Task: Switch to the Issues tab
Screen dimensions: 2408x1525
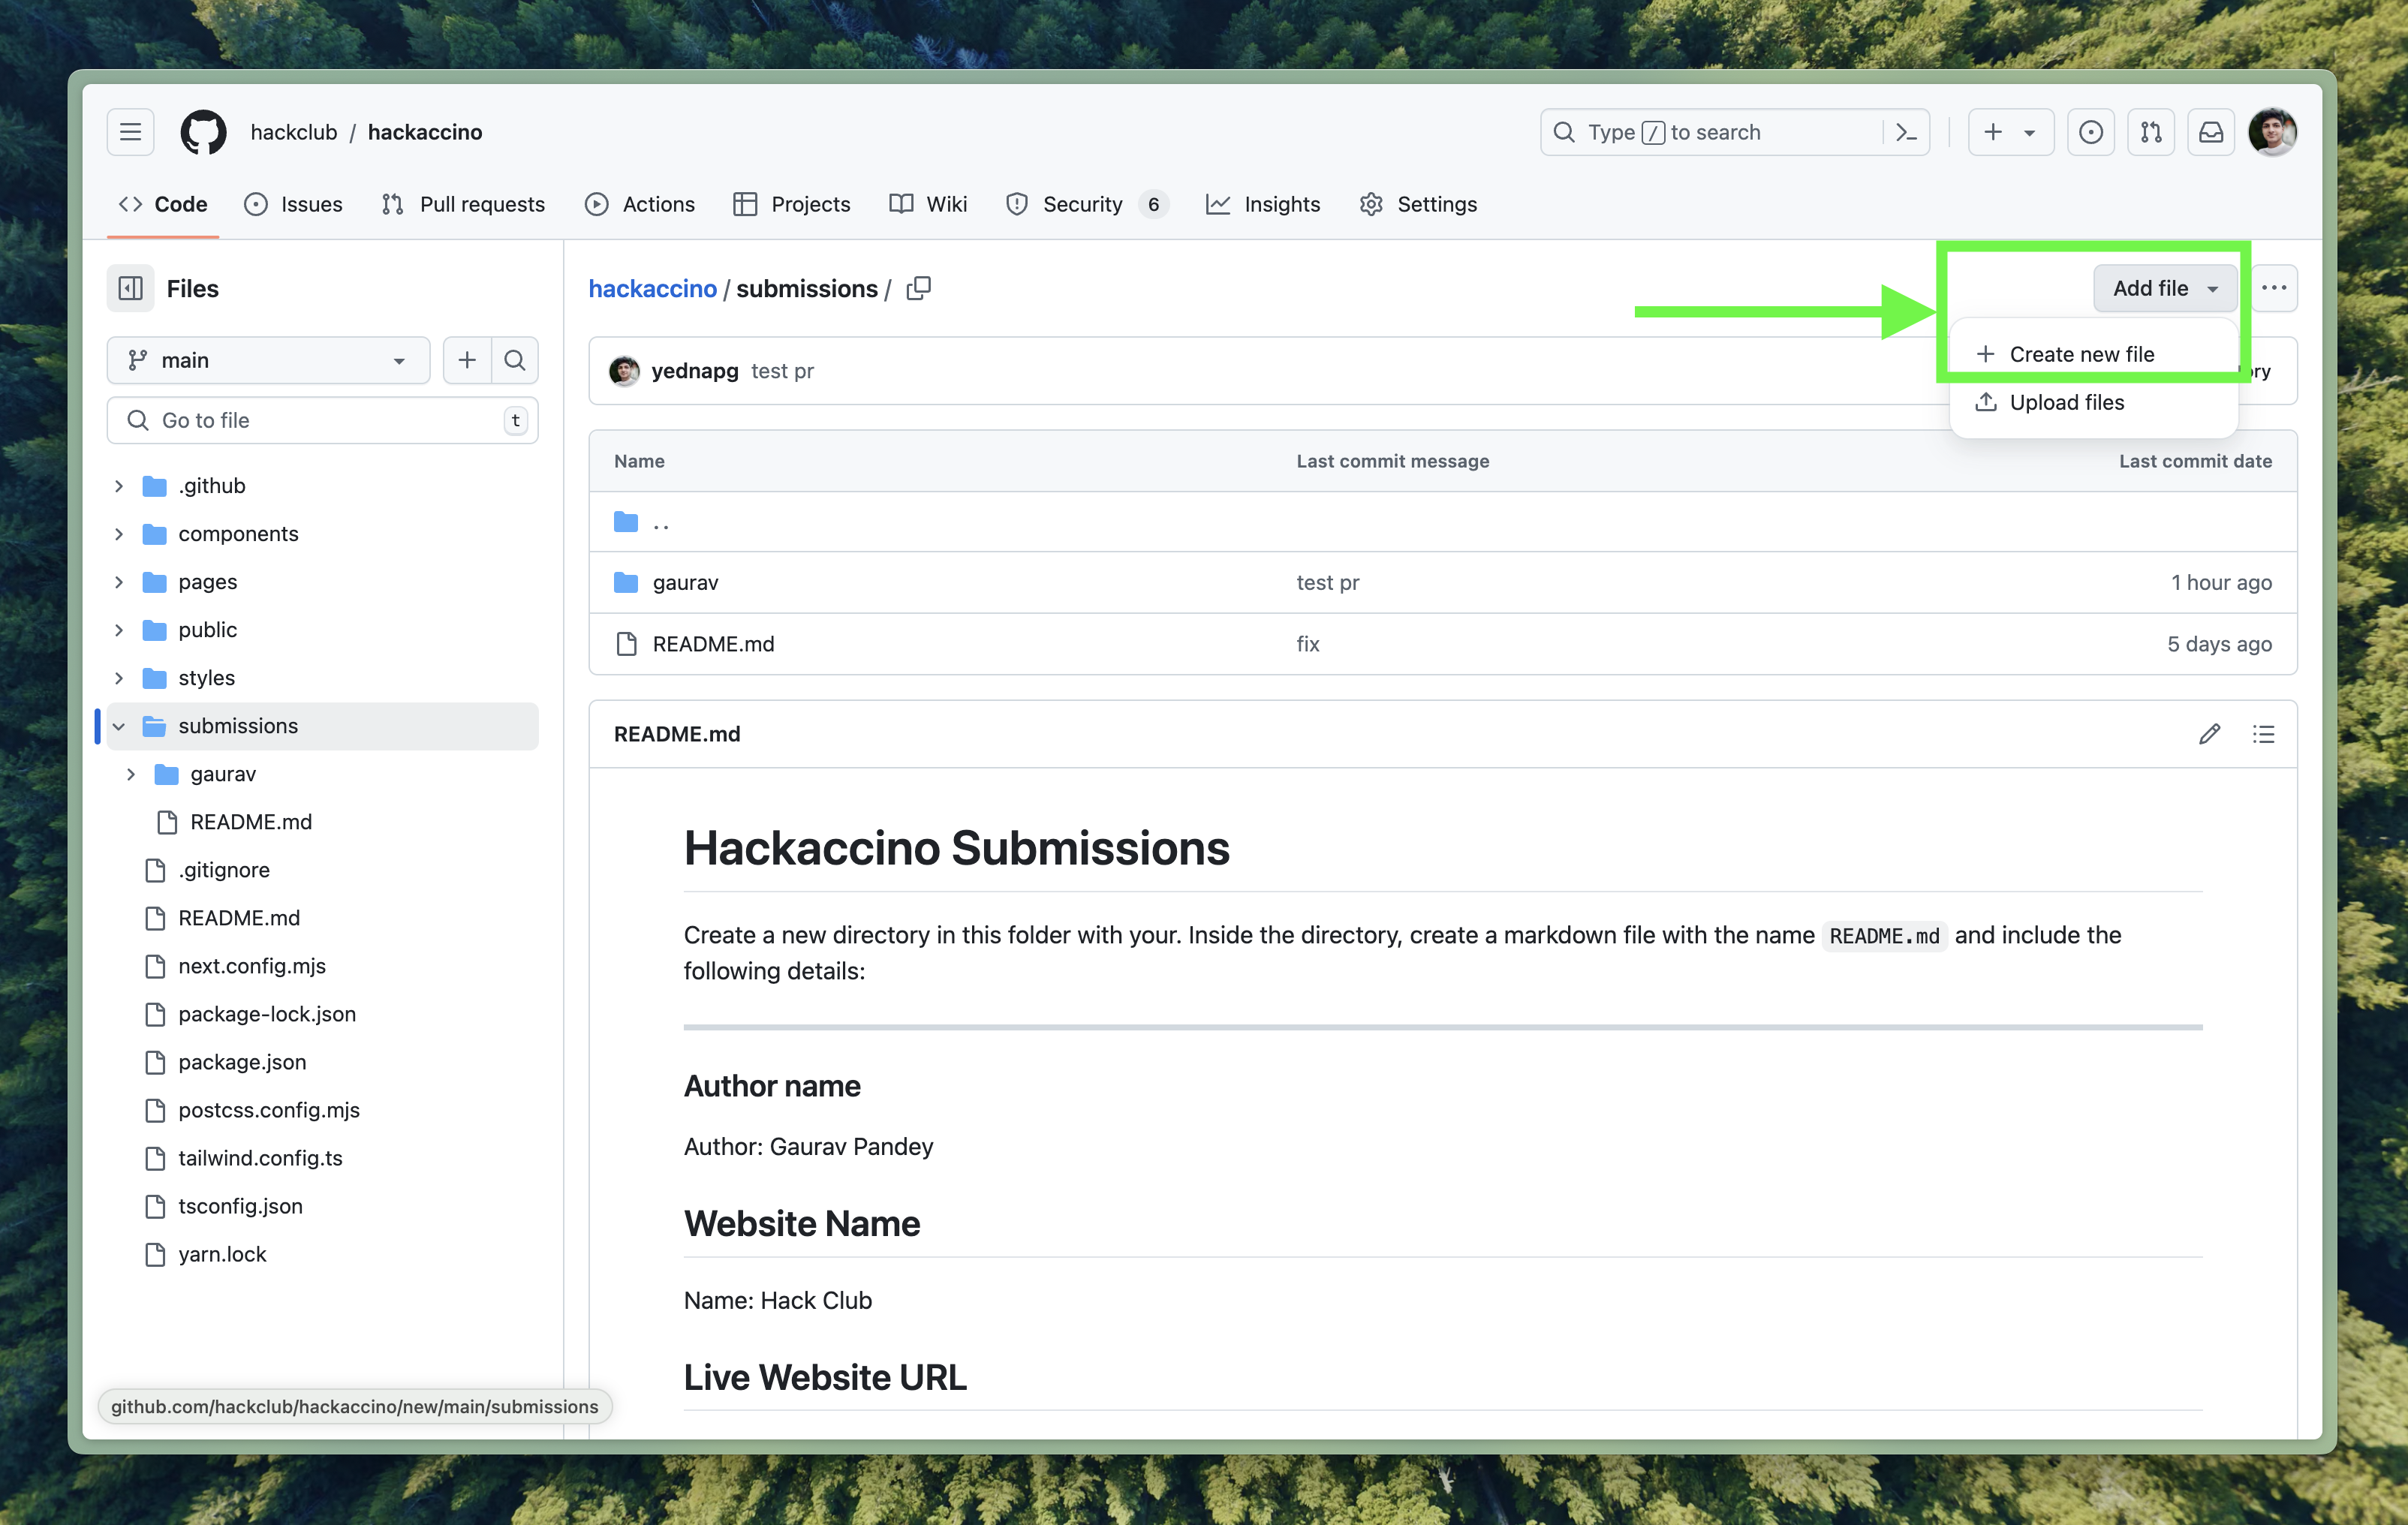Action: point(293,204)
